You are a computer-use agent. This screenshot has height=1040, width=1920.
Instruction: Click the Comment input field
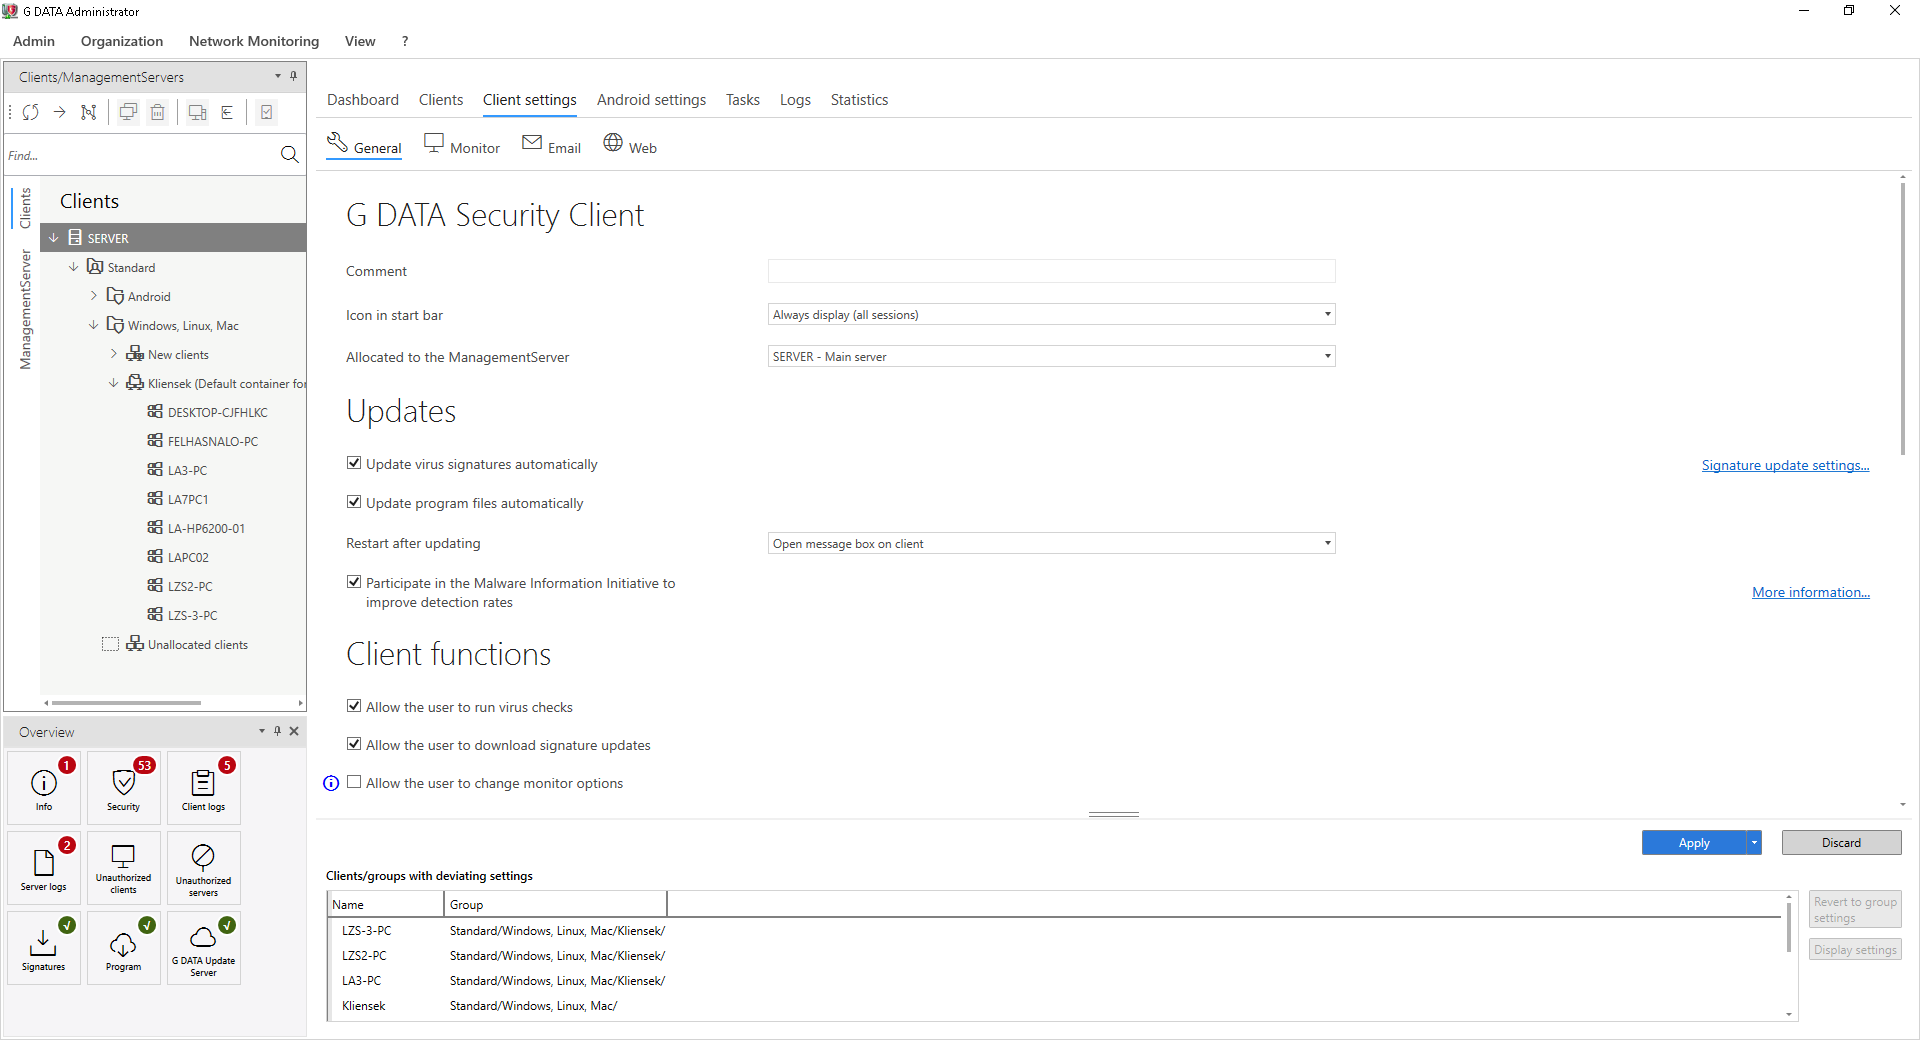tap(1051, 271)
